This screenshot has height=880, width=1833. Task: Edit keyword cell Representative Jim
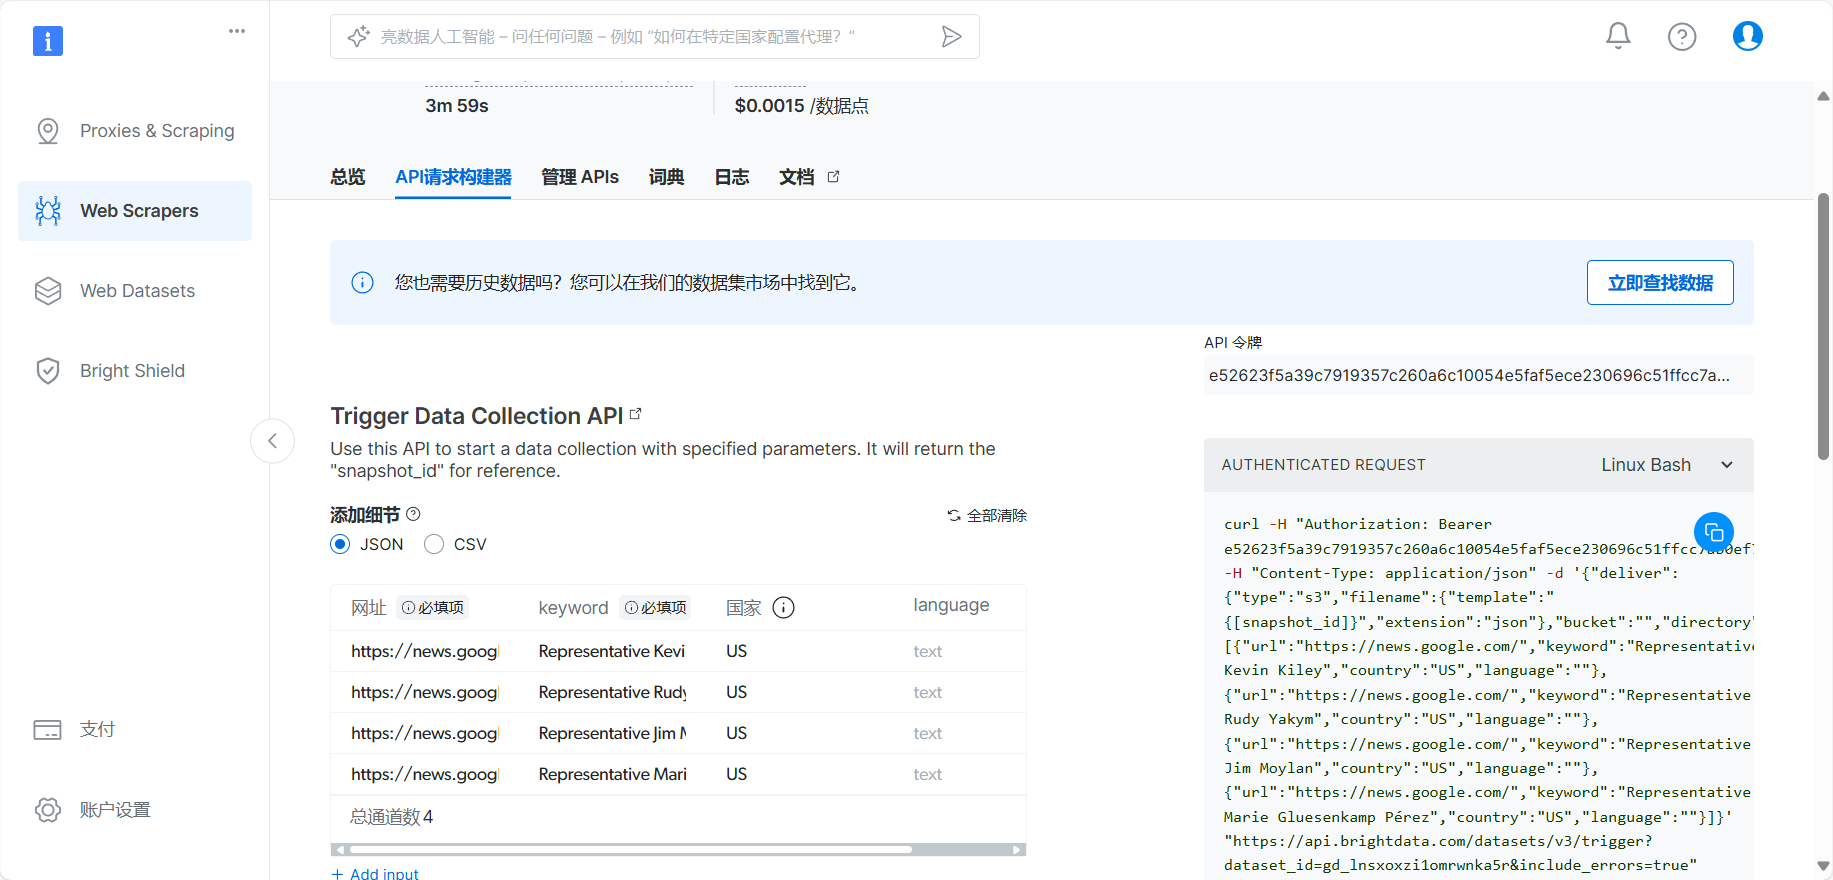(613, 734)
